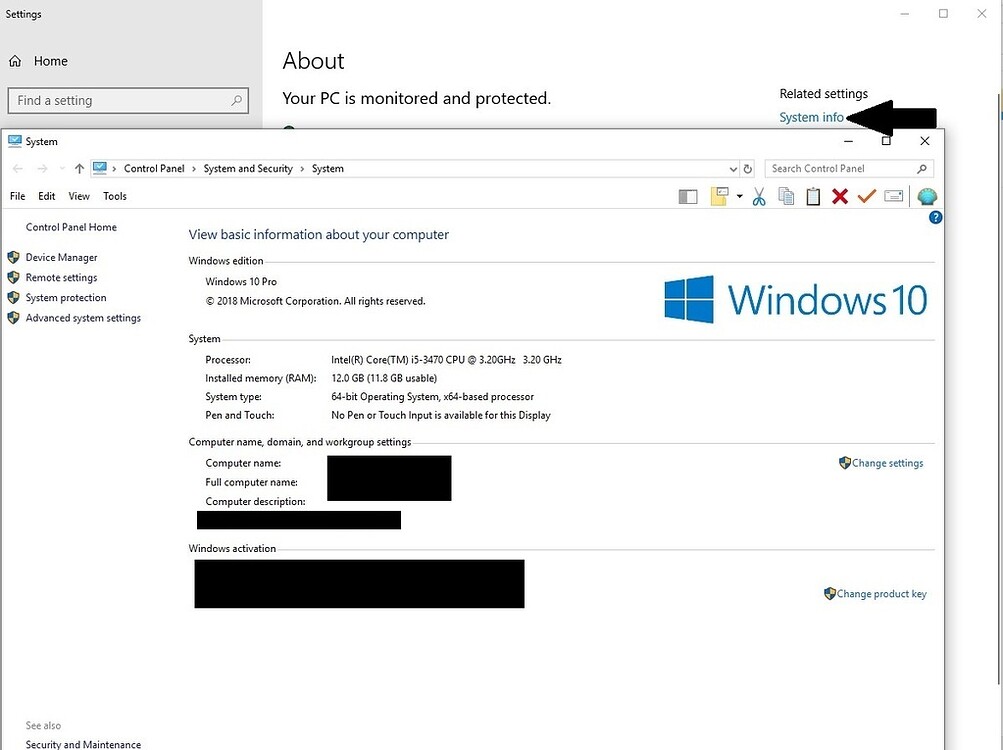The height and width of the screenshot is (750, 1003).
Task: Click the Copy icon on the toolbar
Action: [785, 196]
